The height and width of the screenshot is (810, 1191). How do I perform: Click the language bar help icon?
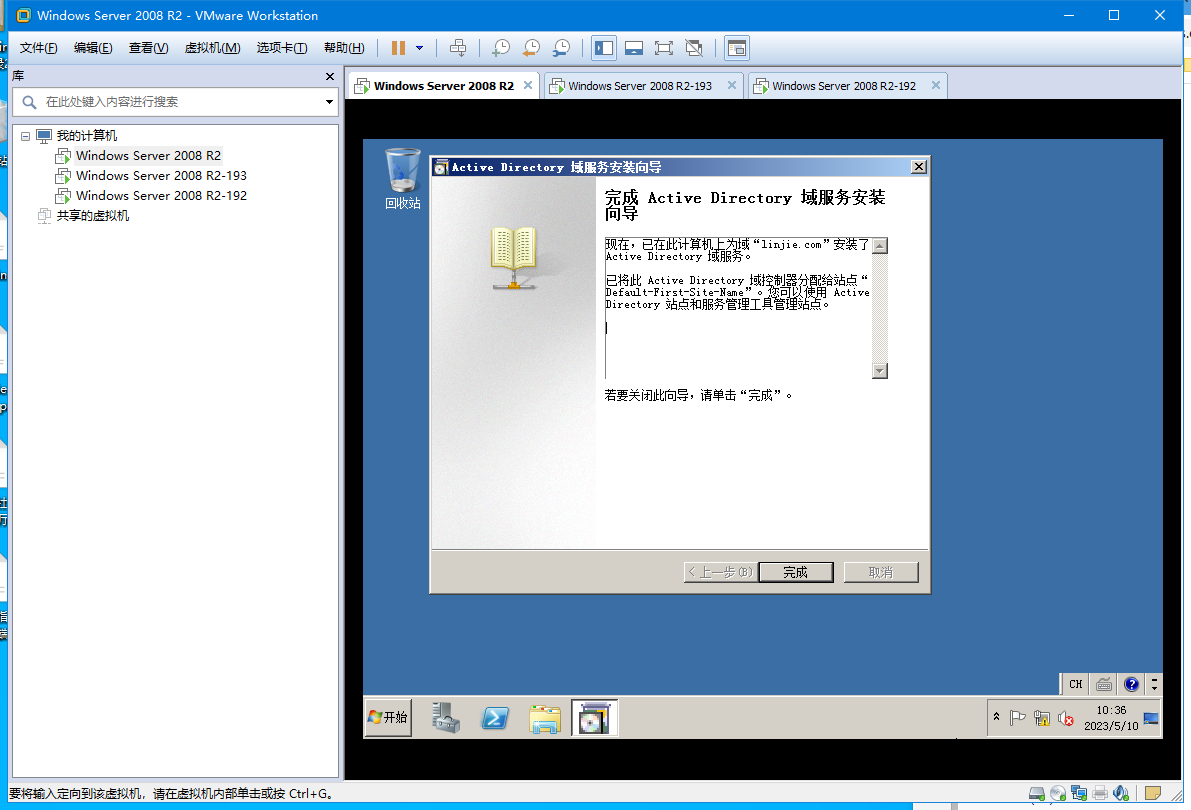pos(1131,685)
